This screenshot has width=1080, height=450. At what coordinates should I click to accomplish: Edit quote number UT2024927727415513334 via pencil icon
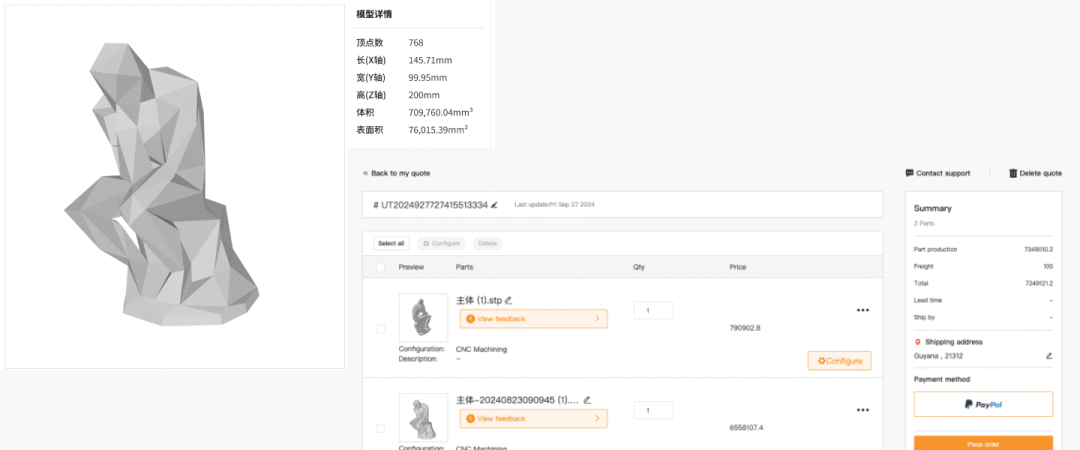click(494, 205)
